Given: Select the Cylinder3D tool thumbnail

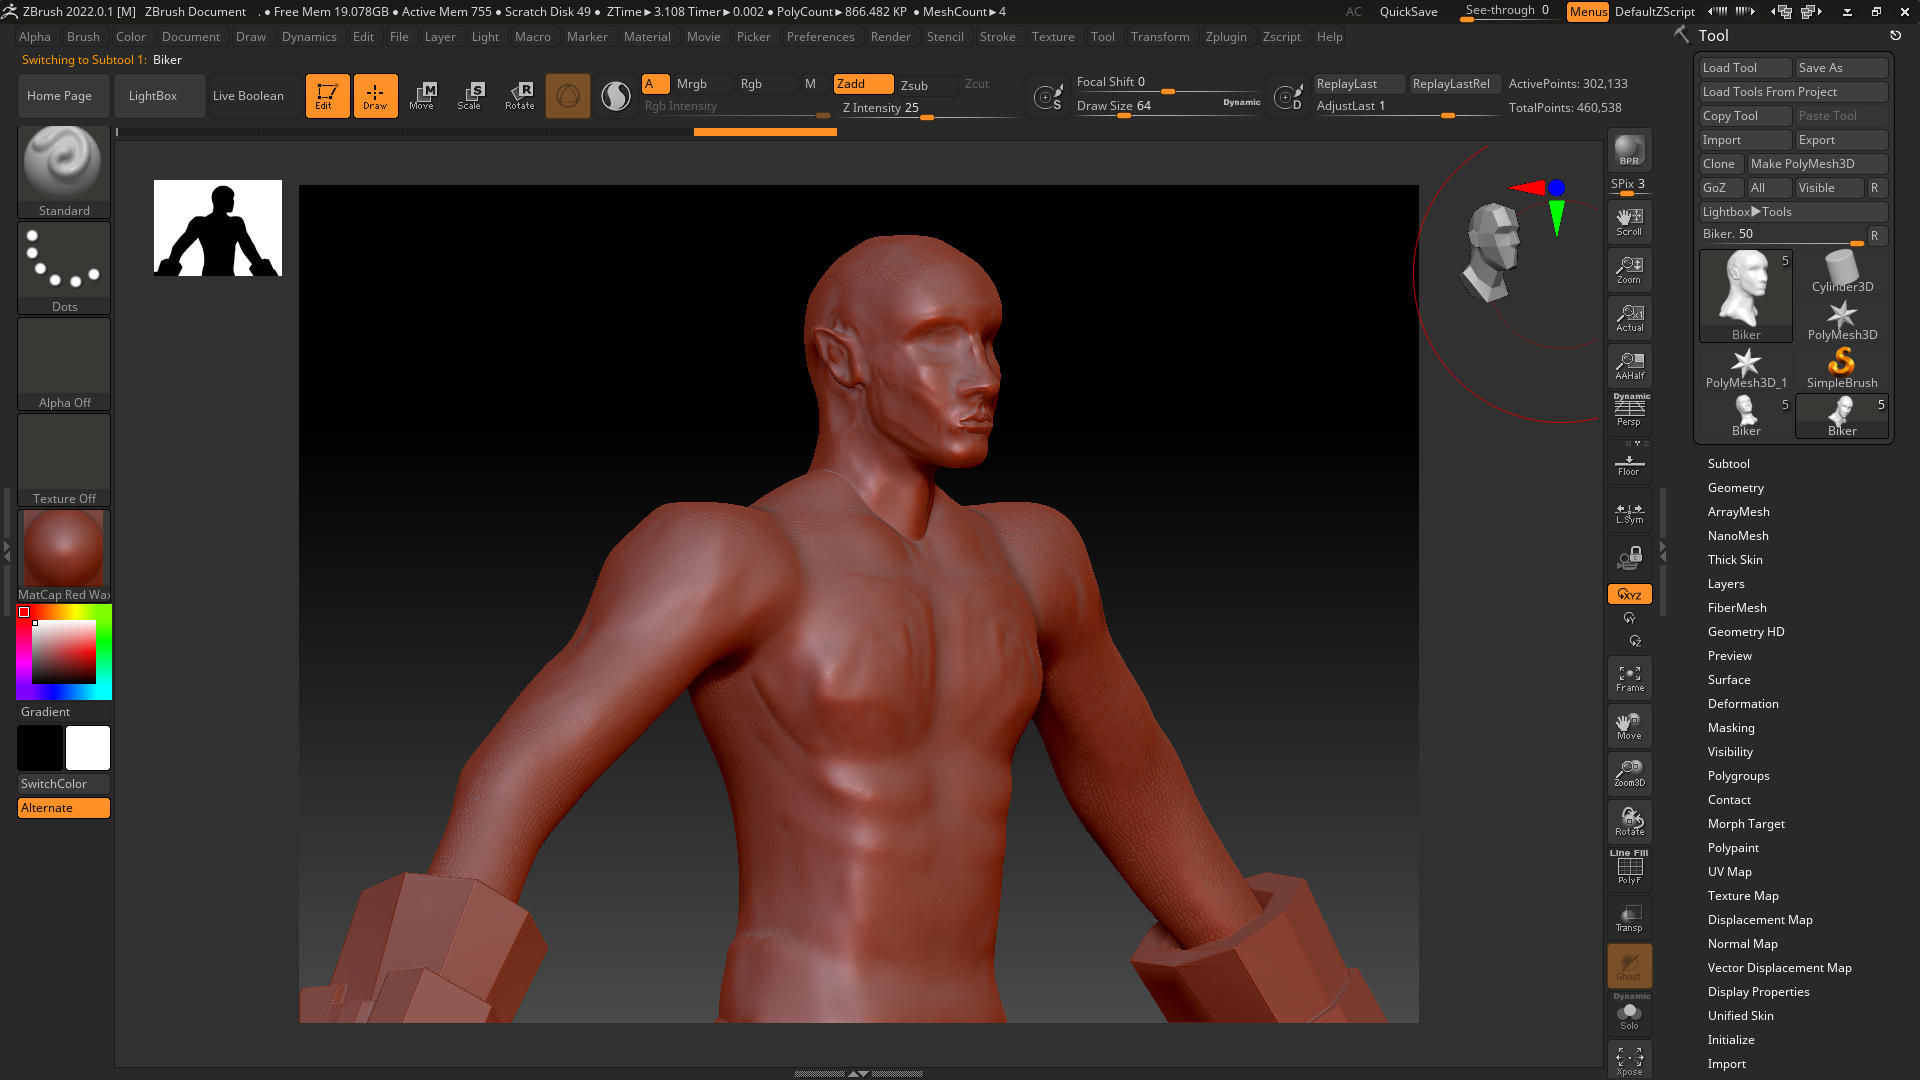Looking at the screenshot, I should tap(1841, 272).
